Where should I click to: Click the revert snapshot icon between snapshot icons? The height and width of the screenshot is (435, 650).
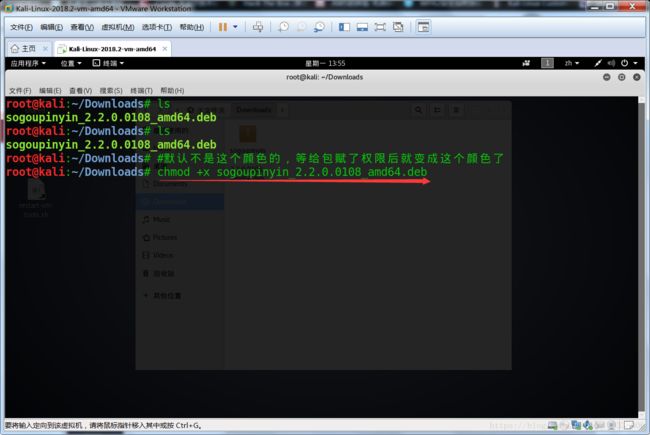coord(301,27)
